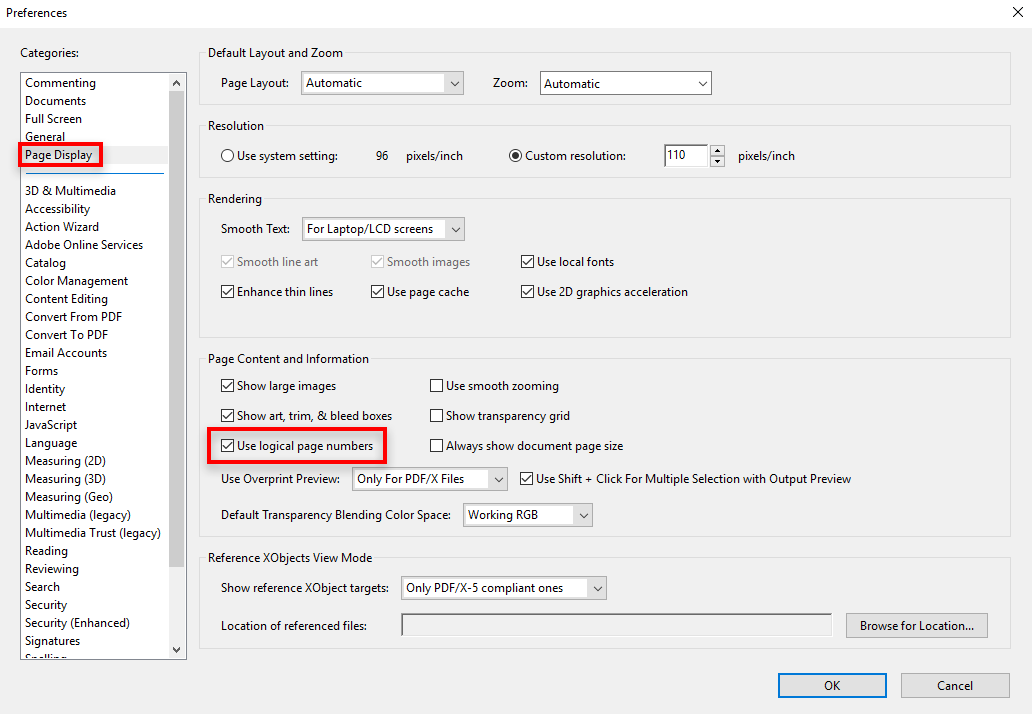This screenshot has height=714, width=1032.
Task: Open the JavaScript preferences category
Action: 51,424
